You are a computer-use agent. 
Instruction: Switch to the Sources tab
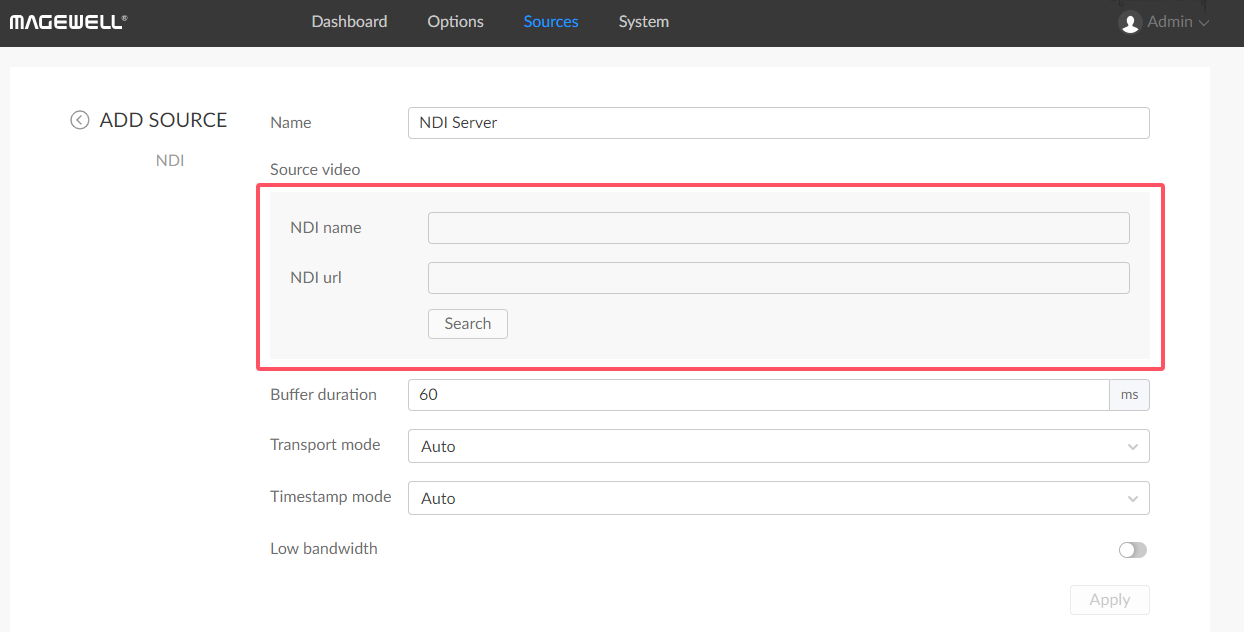click(x=551, y=22)
